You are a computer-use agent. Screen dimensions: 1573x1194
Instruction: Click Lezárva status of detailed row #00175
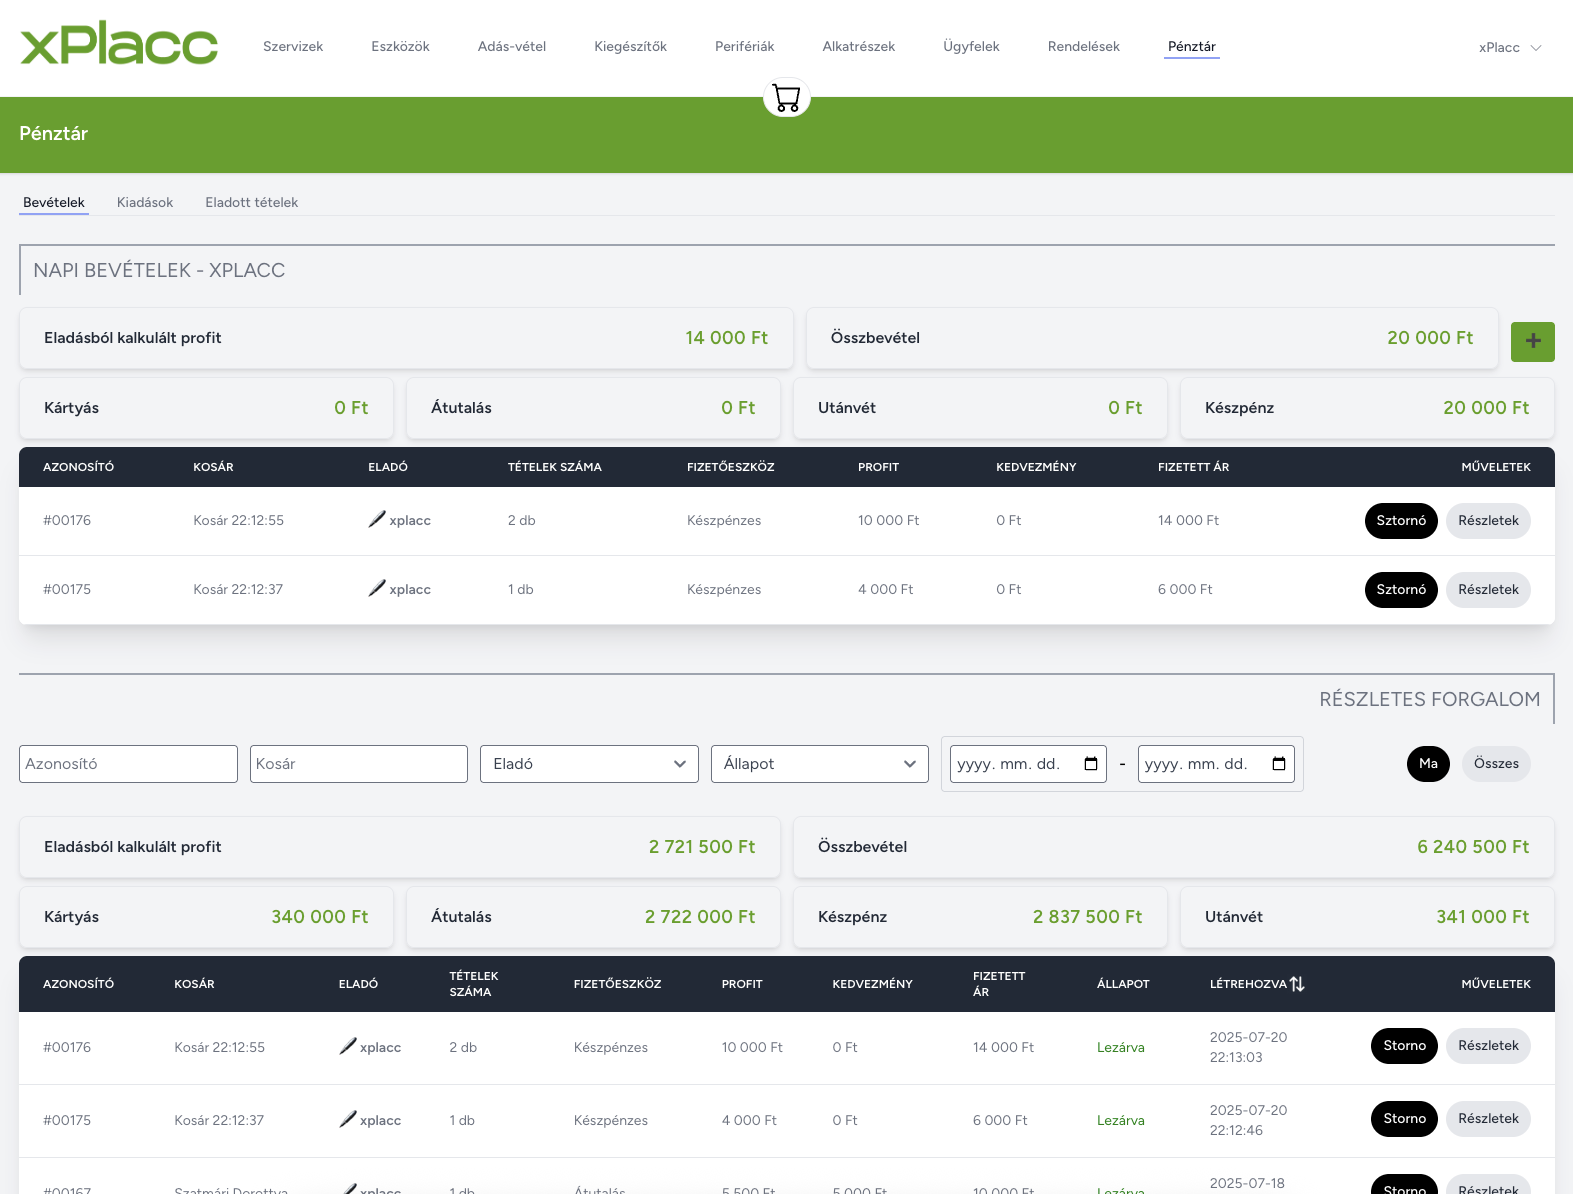tap(1121, 1120)
